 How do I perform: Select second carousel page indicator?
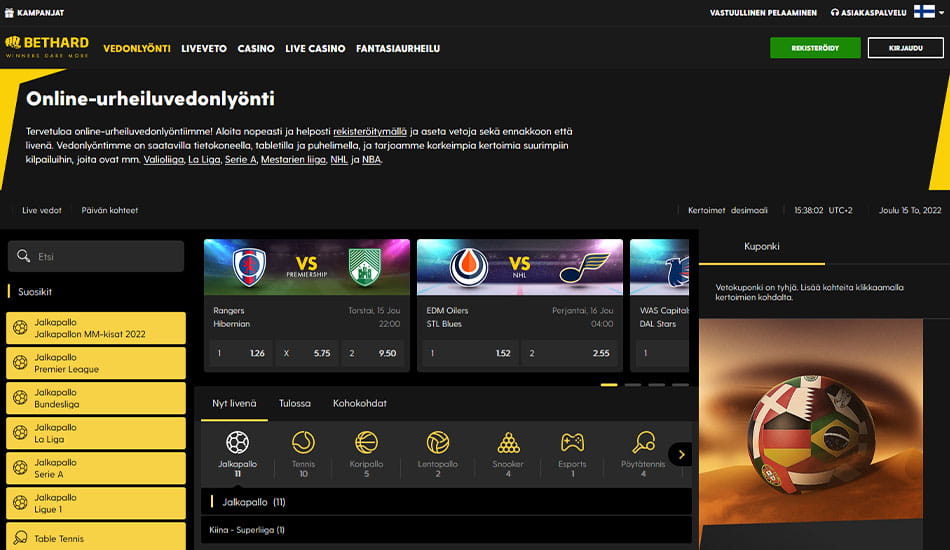point(633,385)
